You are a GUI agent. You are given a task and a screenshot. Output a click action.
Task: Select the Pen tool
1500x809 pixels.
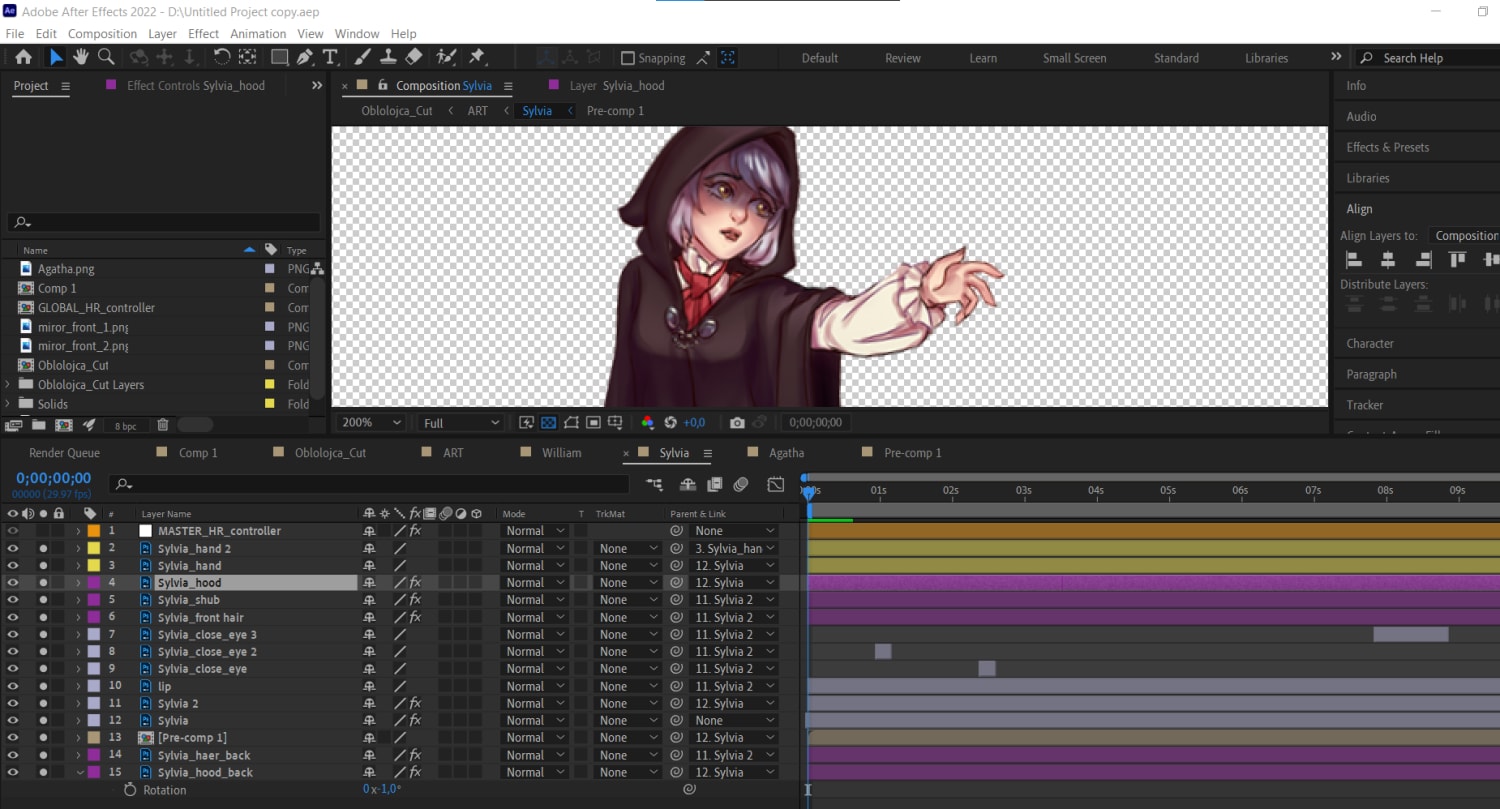point(304,57)
